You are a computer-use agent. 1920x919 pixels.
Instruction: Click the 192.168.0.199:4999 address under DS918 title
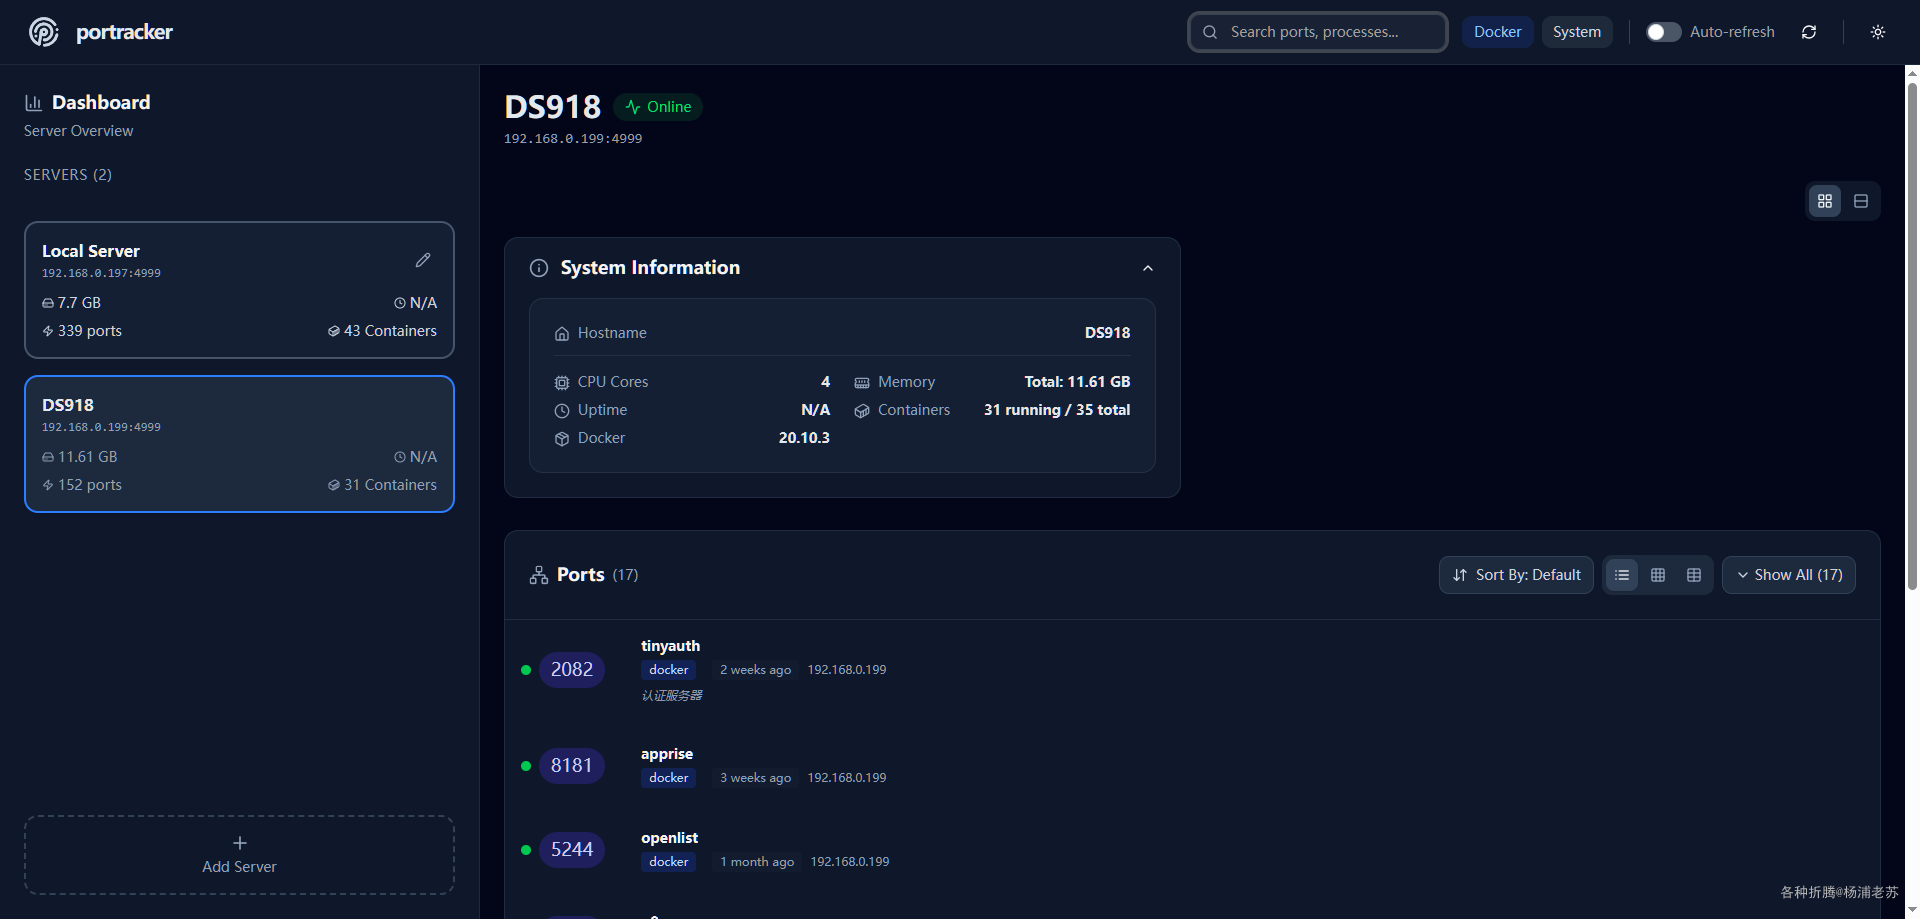pos(573,139)
